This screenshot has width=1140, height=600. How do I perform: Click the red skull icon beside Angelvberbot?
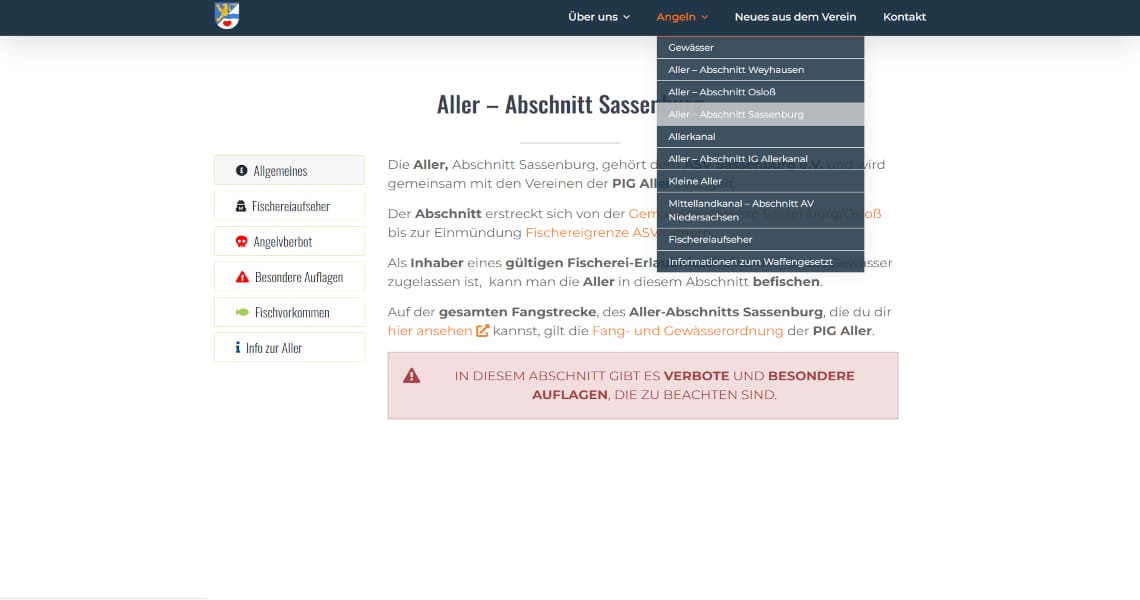[x=240, y=241]
